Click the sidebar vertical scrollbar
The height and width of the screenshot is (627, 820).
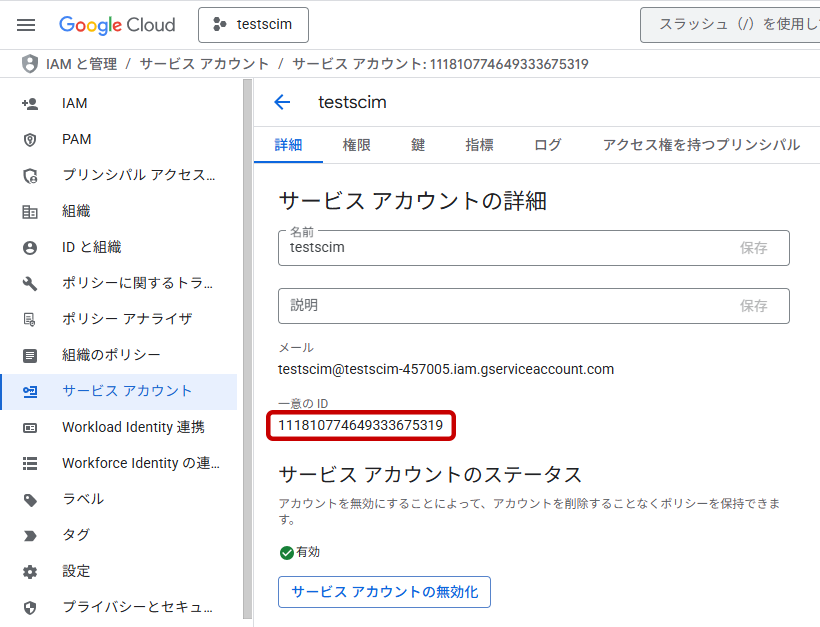point(247,350)
